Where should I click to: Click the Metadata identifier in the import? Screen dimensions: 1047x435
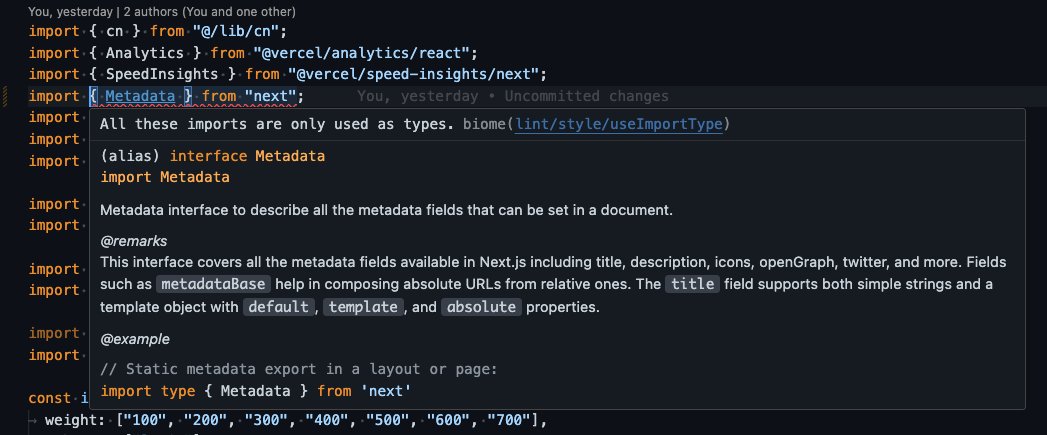click(x=140, y=96)
